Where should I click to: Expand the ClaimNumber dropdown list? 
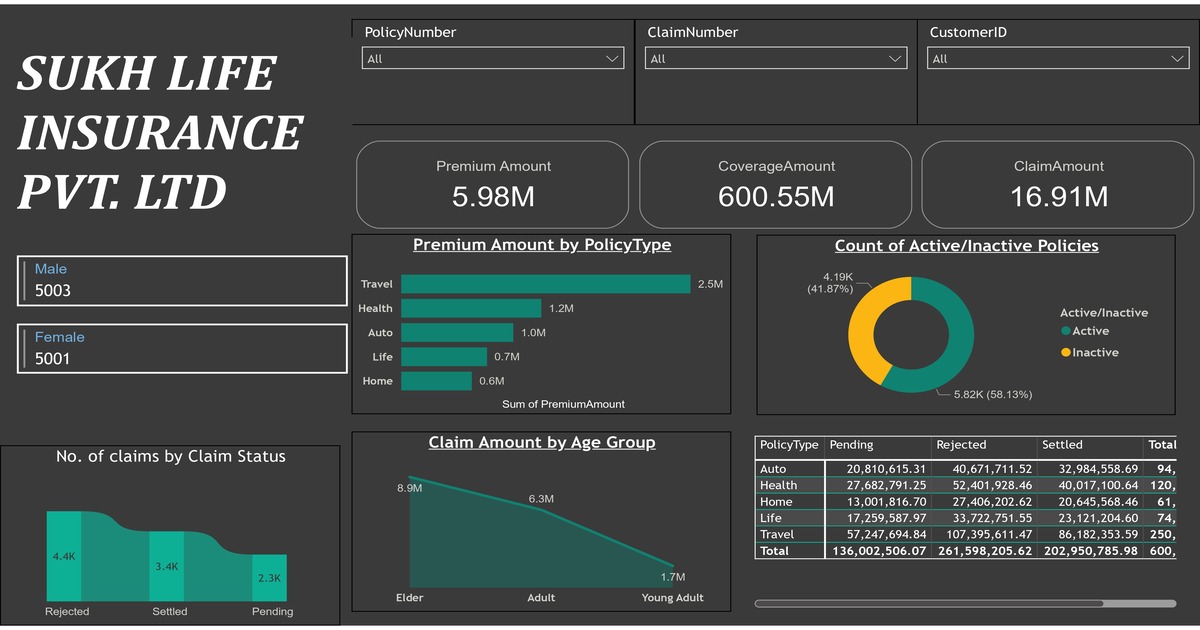click(775, 59)
